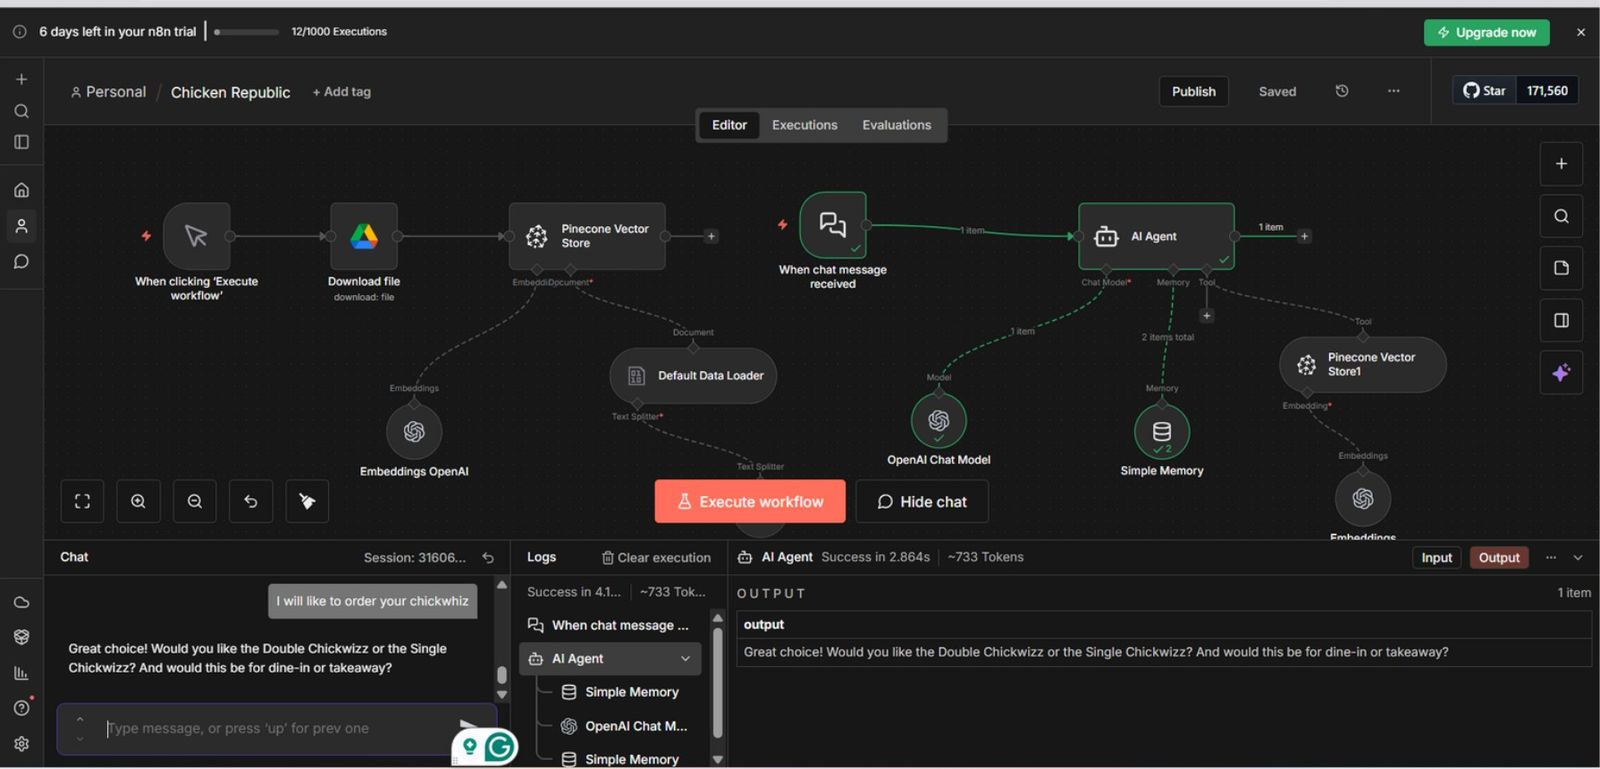The height and width of the screenshot is (769, 1600).
Task: Click Hide chat button
Action: pos(922,501)
